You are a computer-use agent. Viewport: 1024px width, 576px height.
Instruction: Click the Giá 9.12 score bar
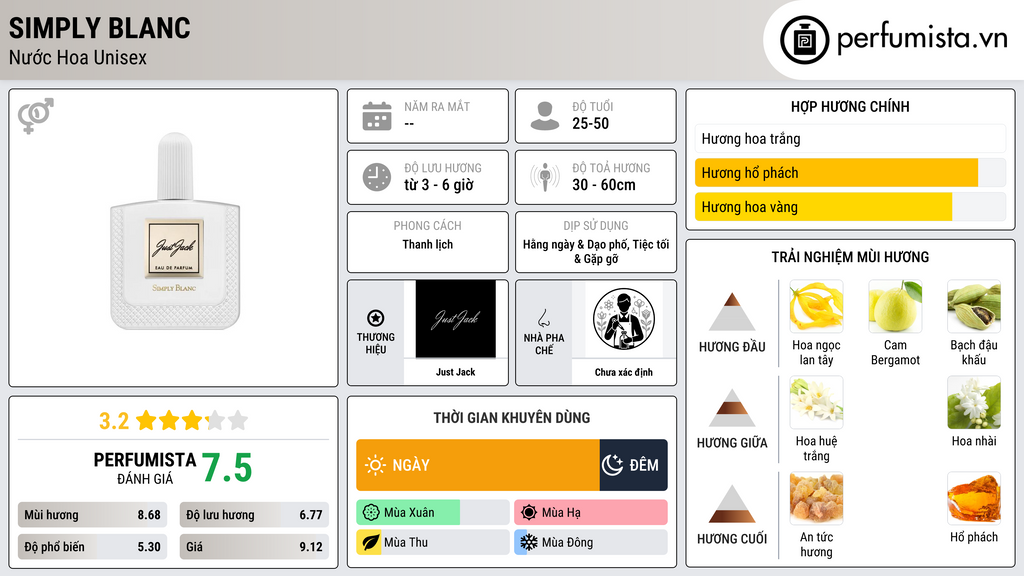point(255,547)
